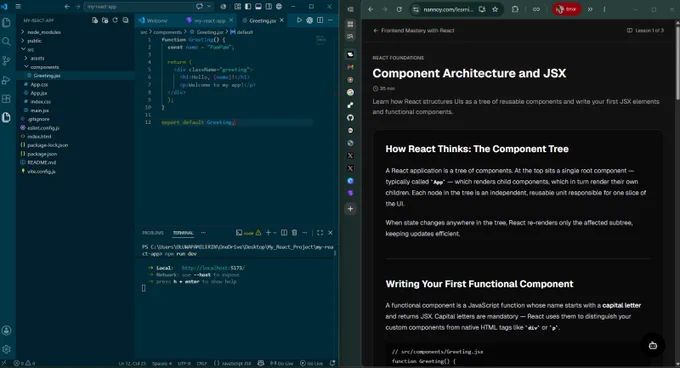
Task: Close the terminal panel
Action: point(330,233)
